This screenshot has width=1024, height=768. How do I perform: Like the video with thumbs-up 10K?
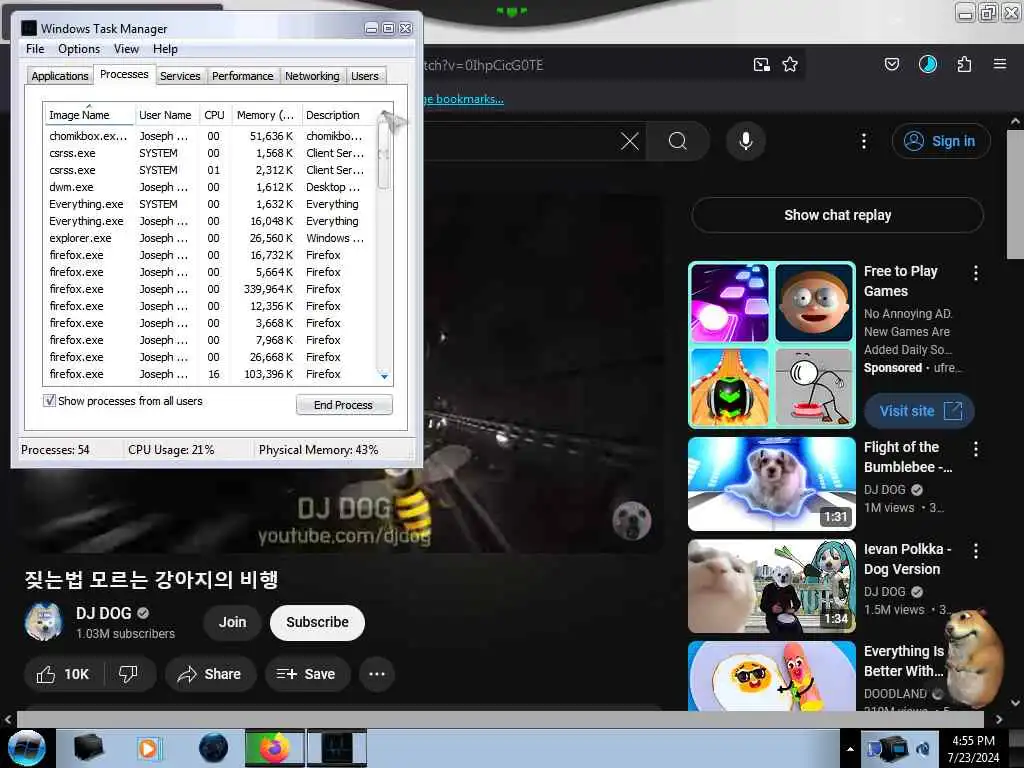pos(63,674)
